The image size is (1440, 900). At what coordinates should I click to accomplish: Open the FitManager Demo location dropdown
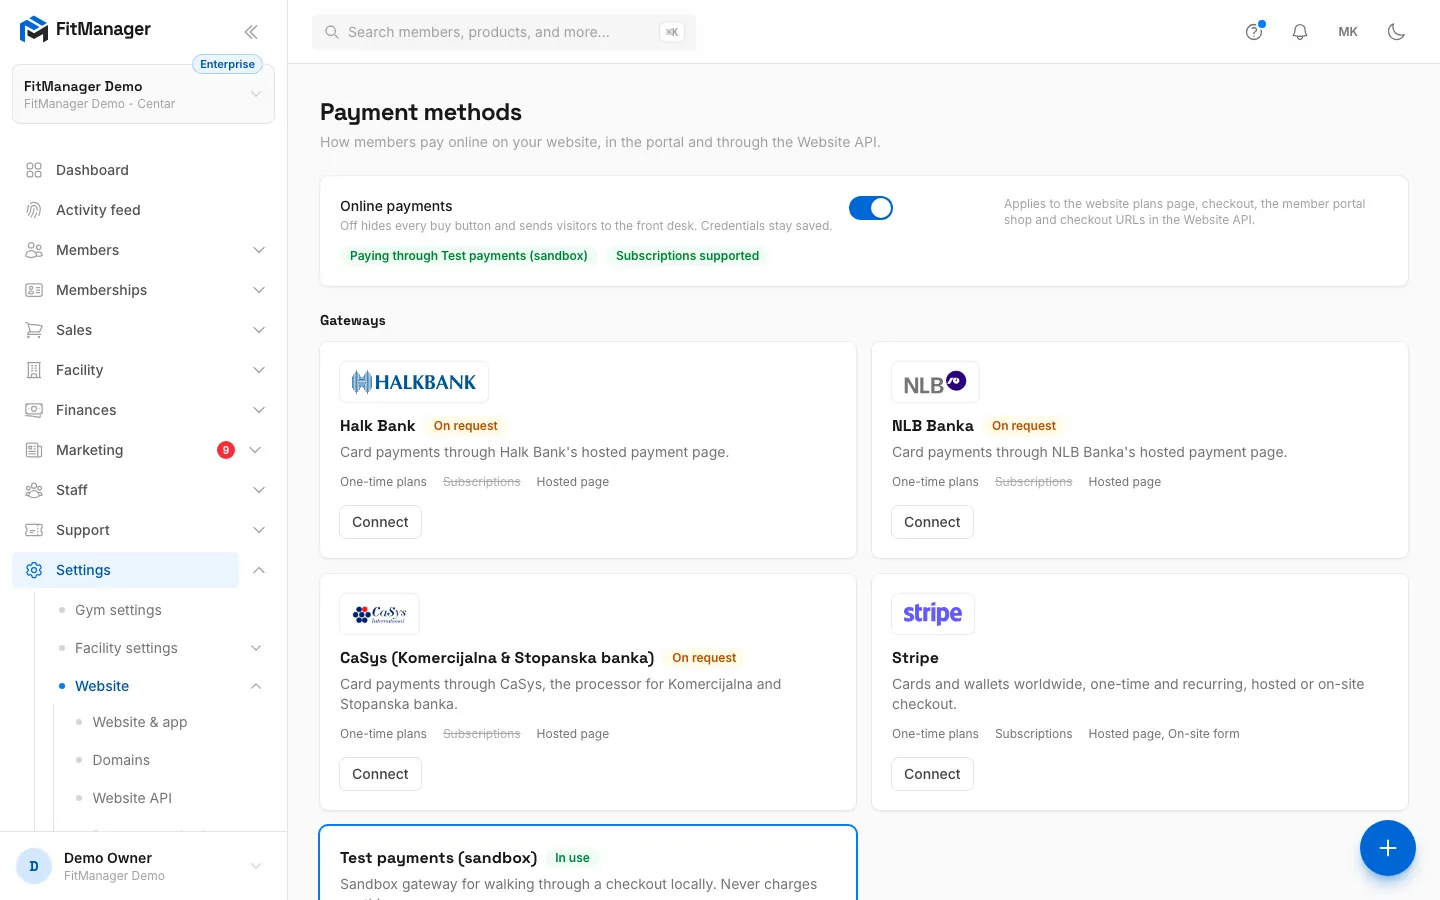pos(143,94)
